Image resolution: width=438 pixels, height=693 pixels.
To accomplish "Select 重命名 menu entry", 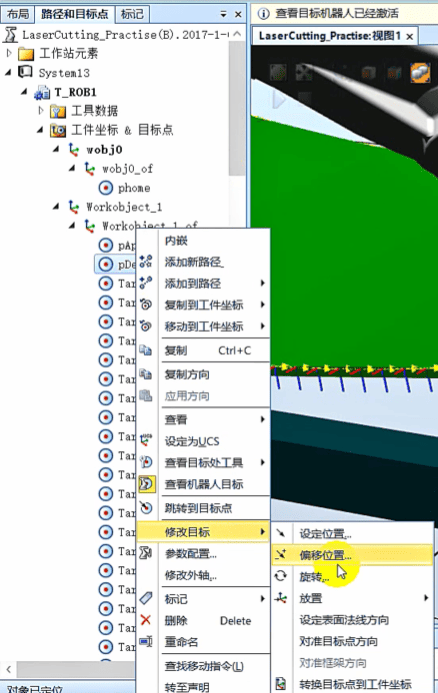I will 203,642.
